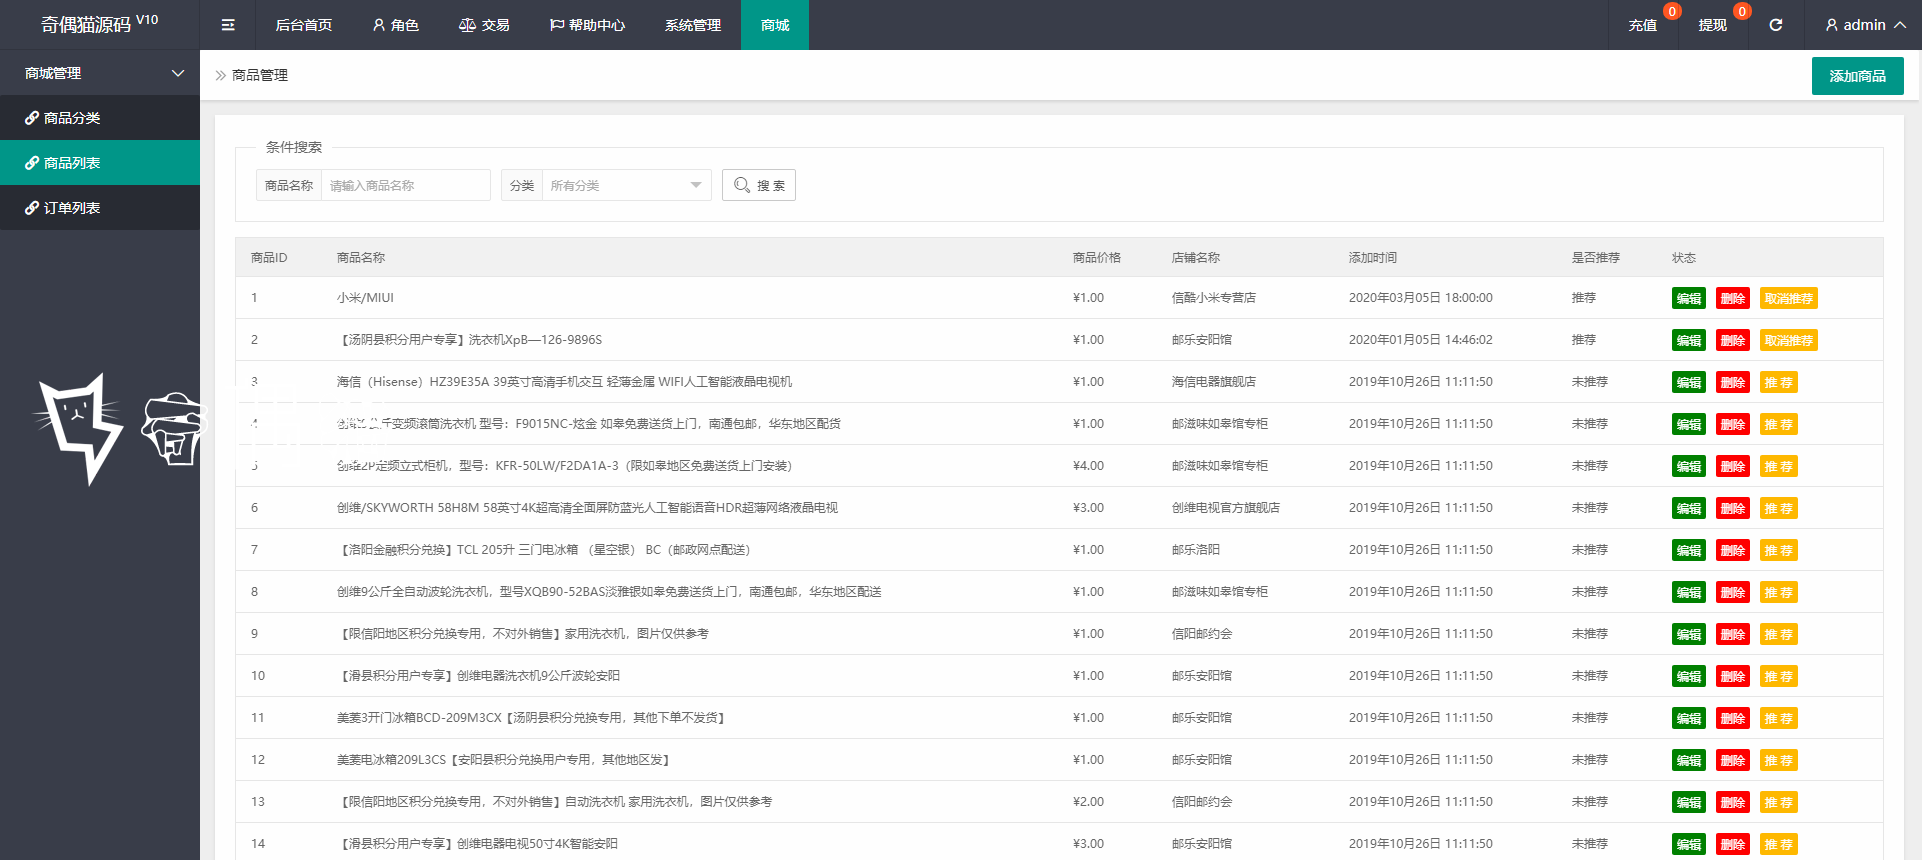Edit the 海信 Hisense TV product
Screen dimensions: 1922x860
[x=1689, y=382]
